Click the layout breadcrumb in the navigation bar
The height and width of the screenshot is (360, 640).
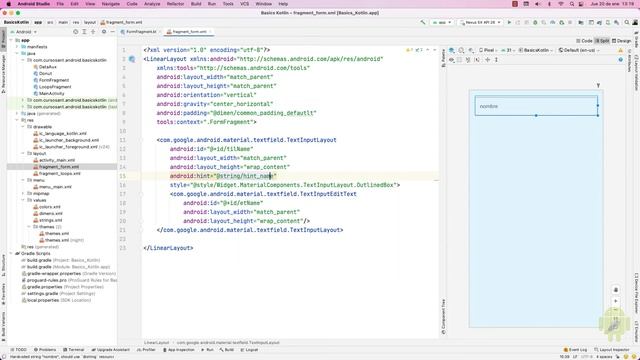[89, 22]
